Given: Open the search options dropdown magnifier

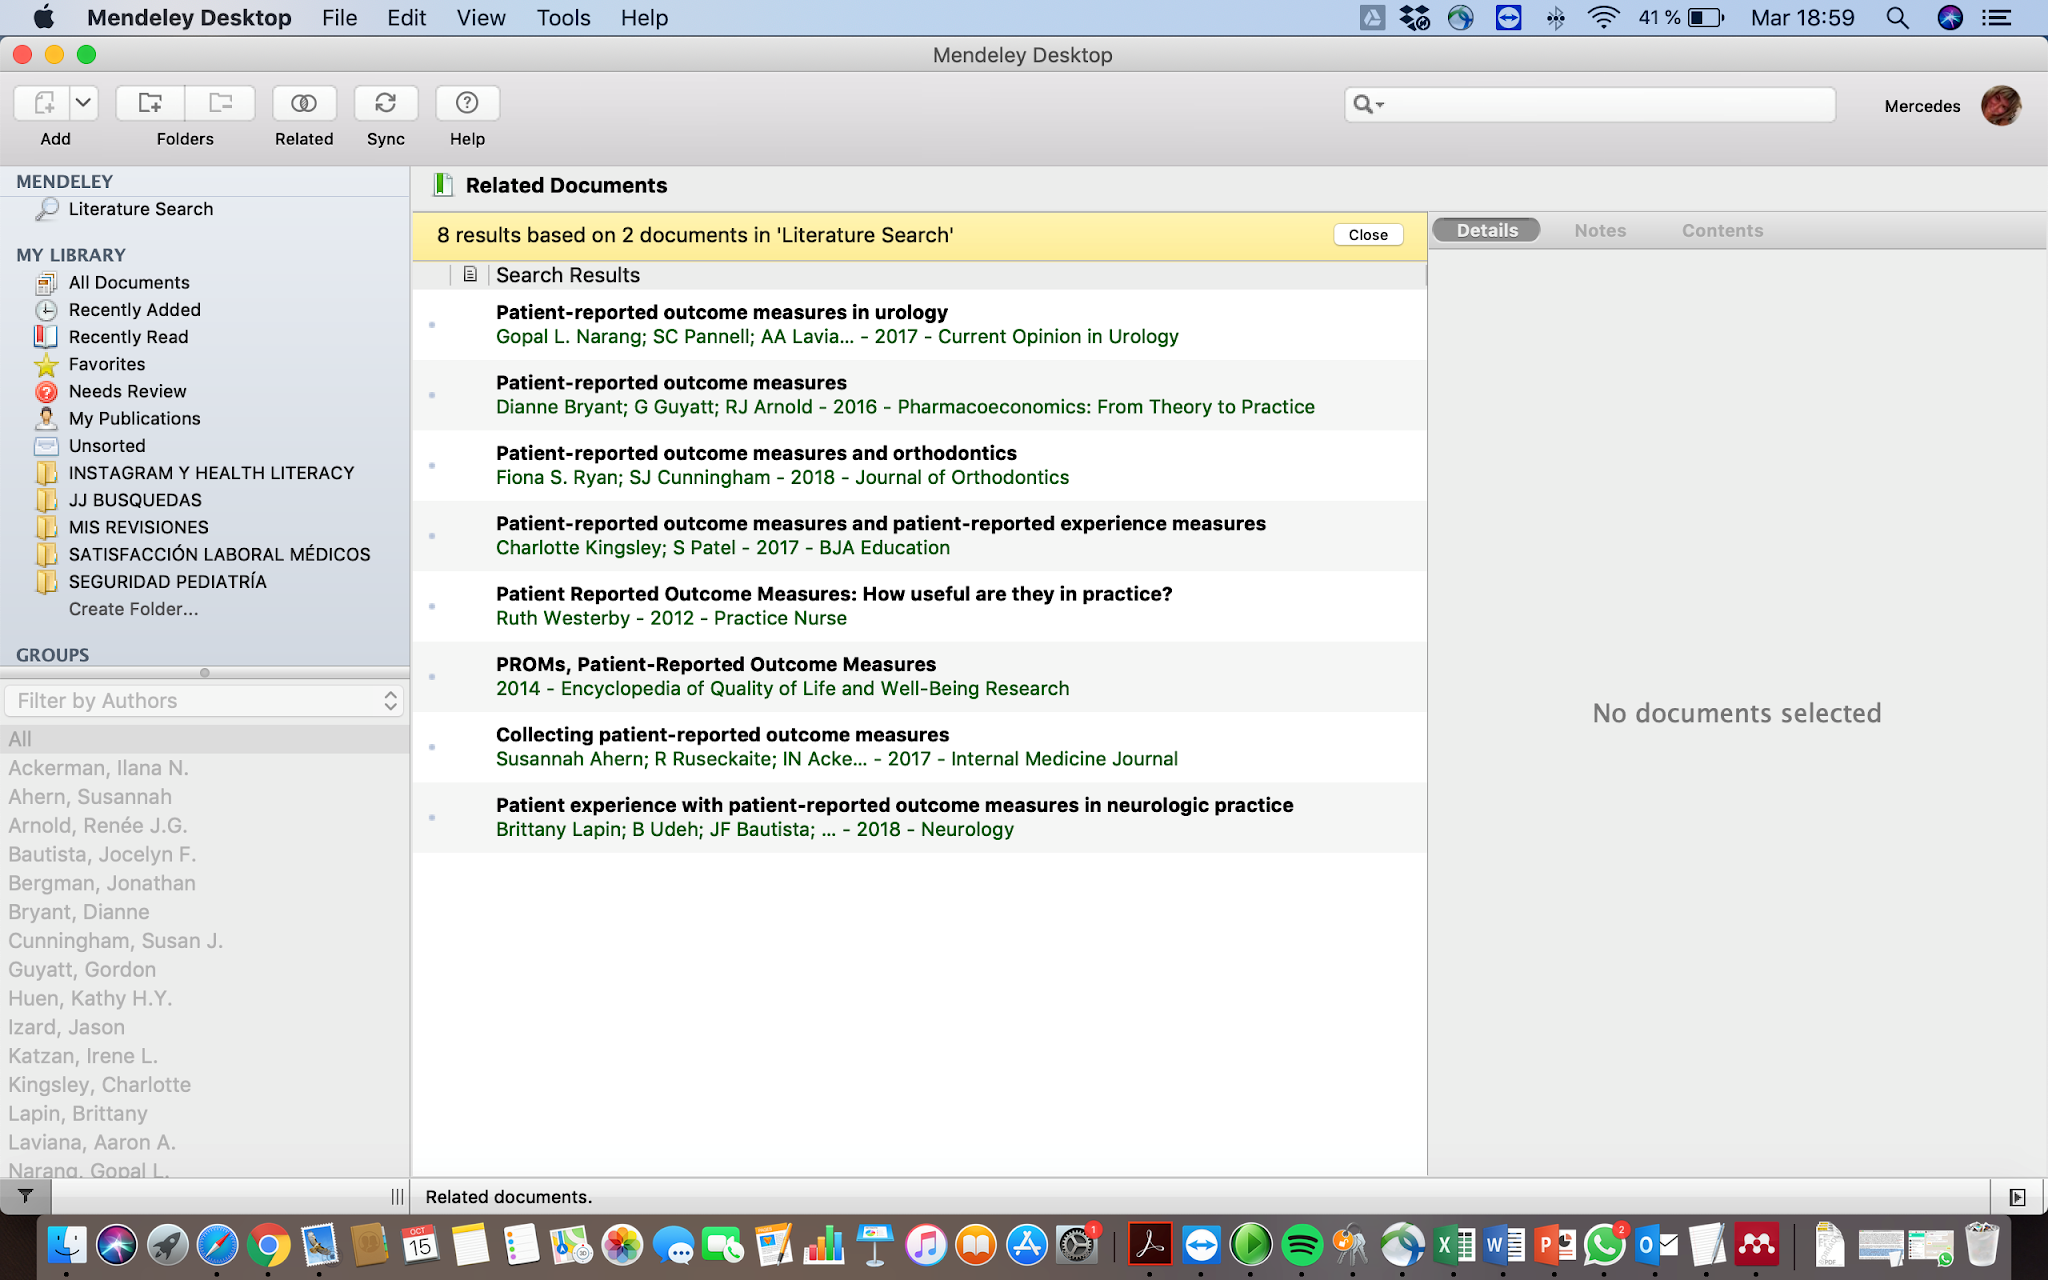Looking at the screenshot, I should pyautogui.click(x=1368, y=104).
